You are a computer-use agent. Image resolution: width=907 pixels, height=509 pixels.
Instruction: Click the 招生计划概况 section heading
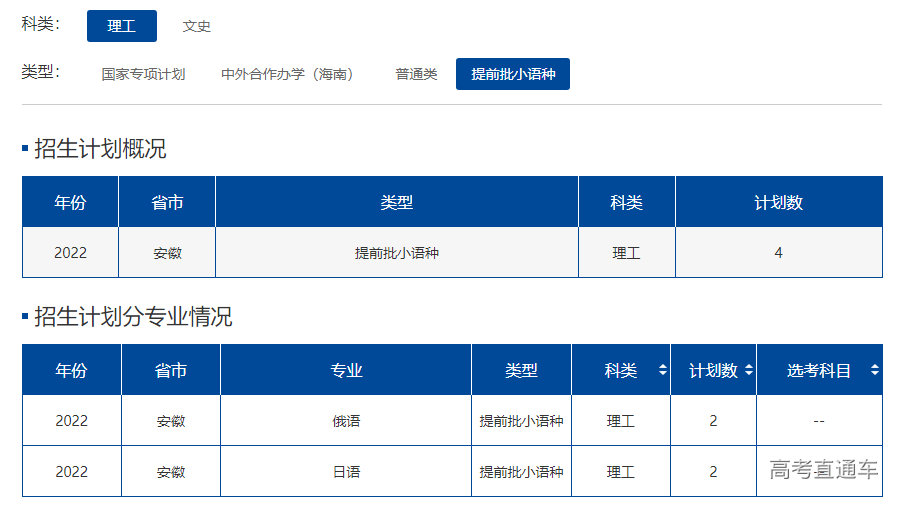point(100,149)
